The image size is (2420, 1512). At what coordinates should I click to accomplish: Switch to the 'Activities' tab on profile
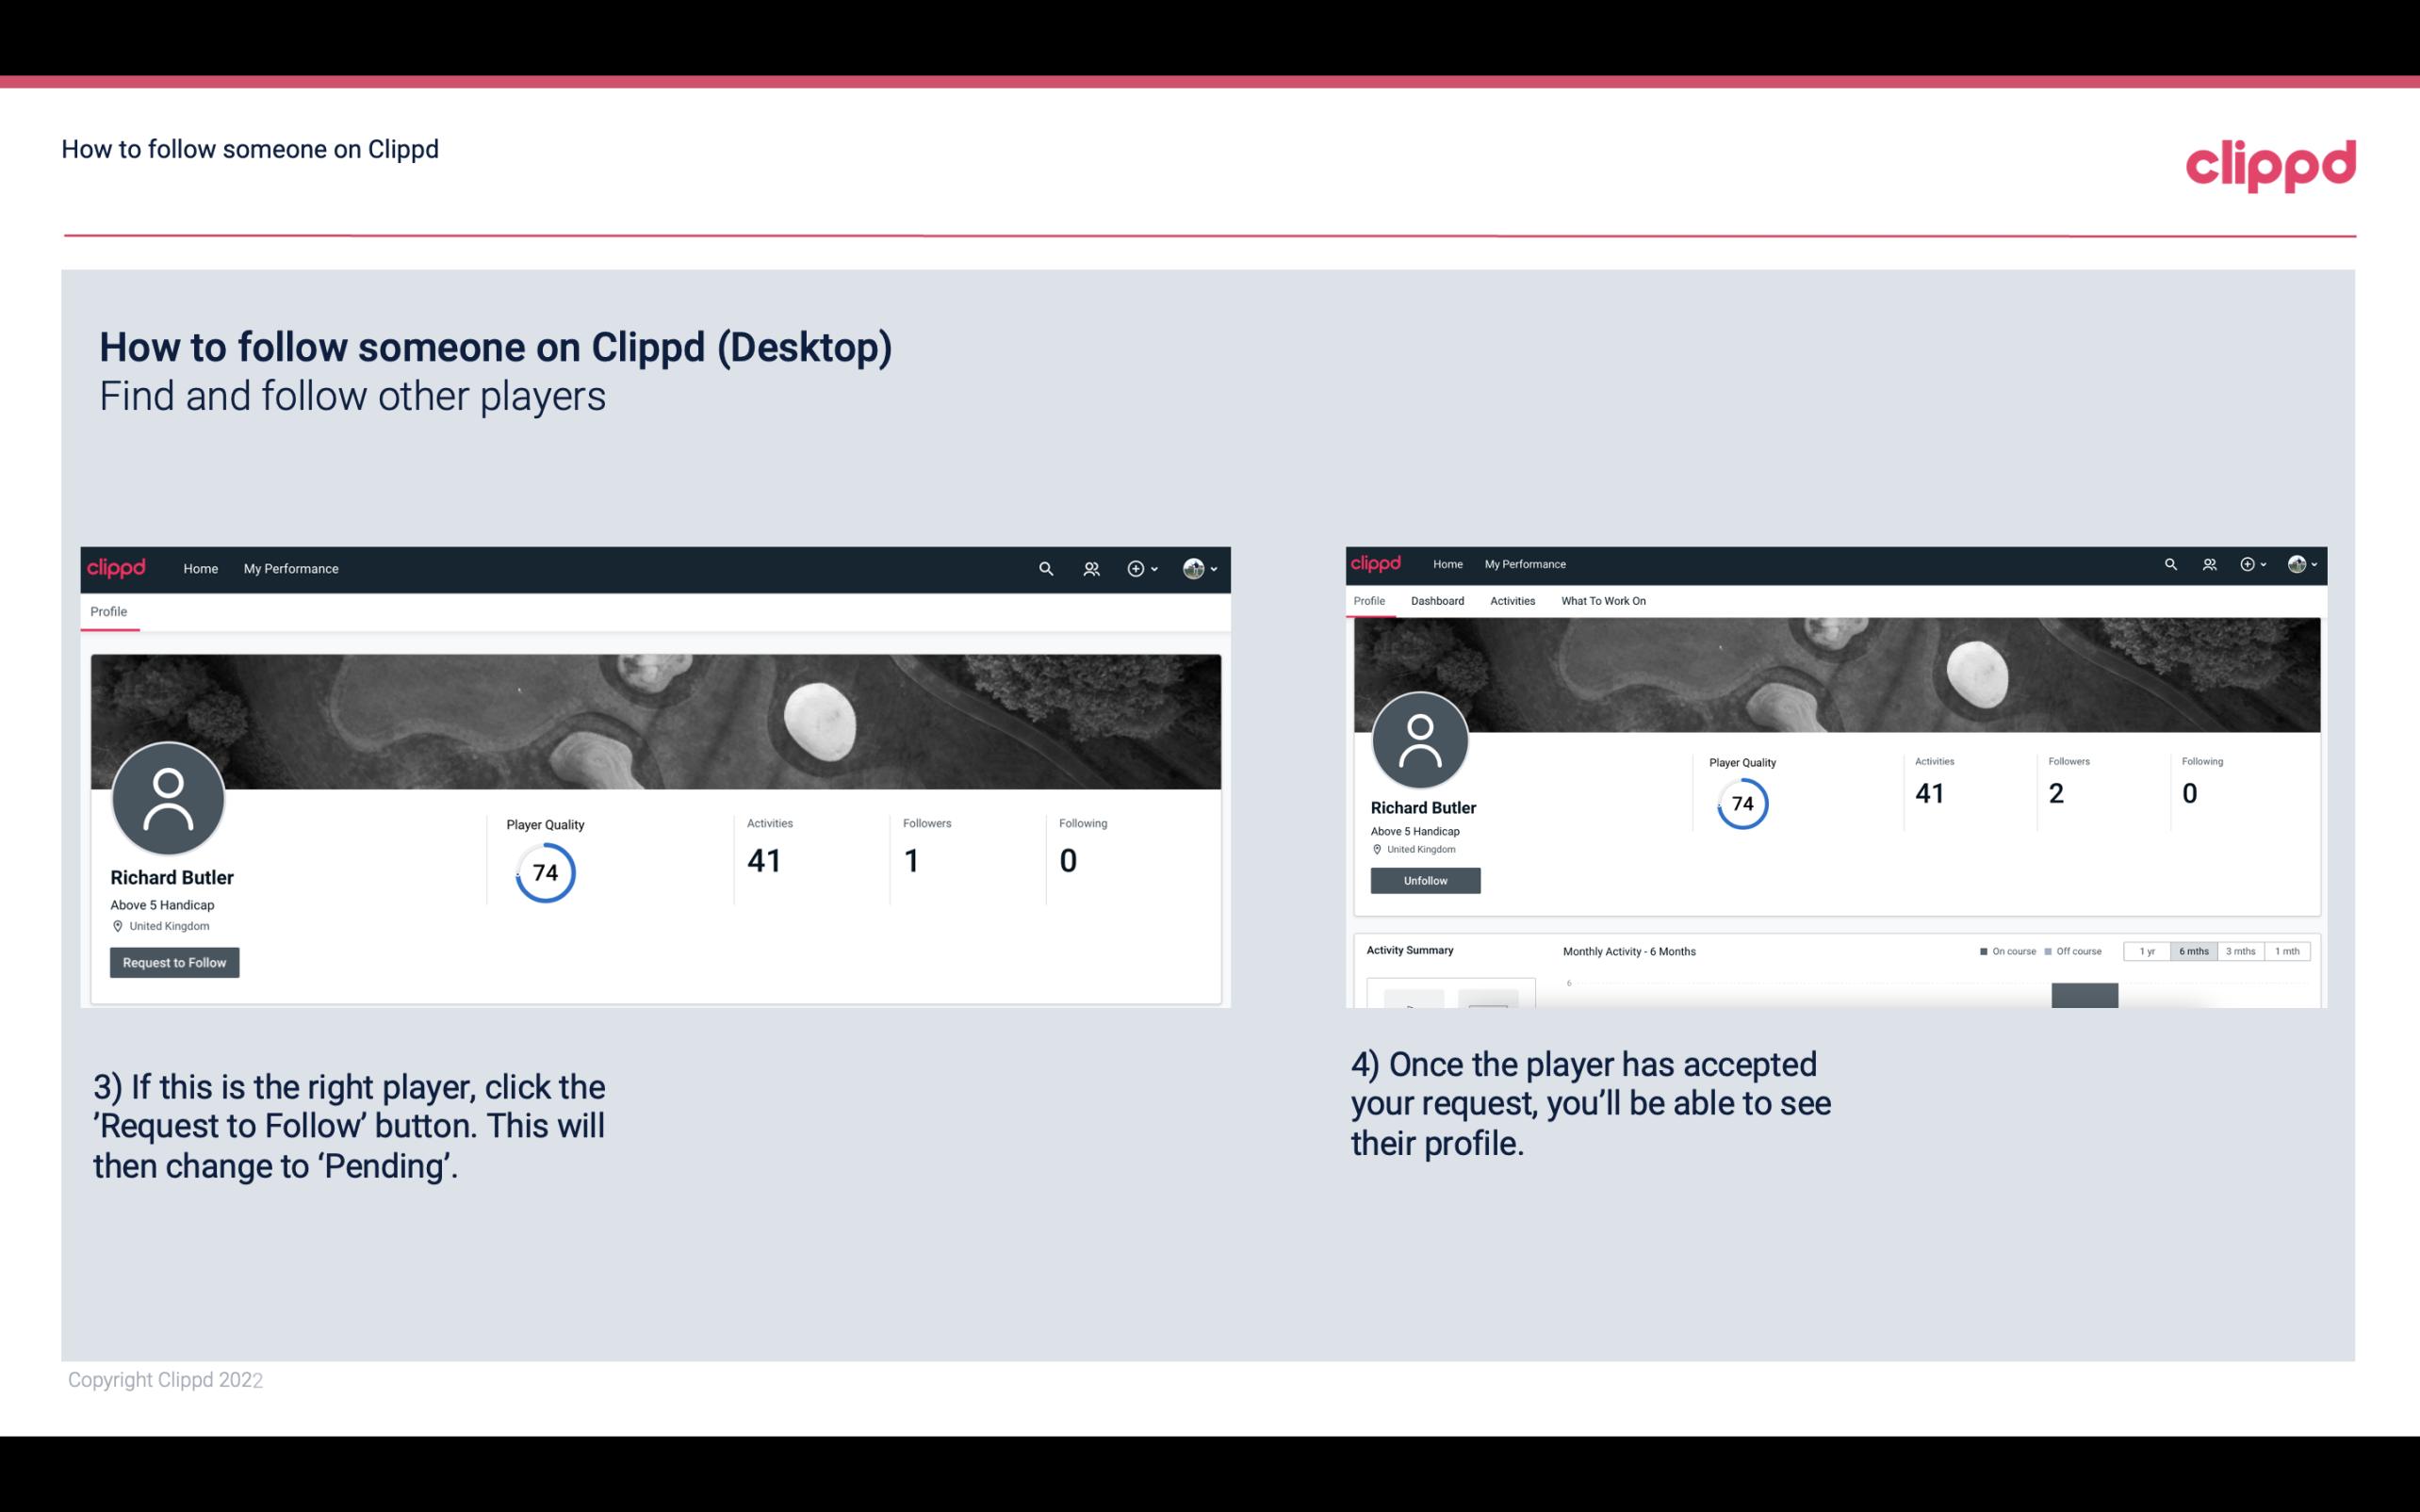click(x=1509, y=599)
